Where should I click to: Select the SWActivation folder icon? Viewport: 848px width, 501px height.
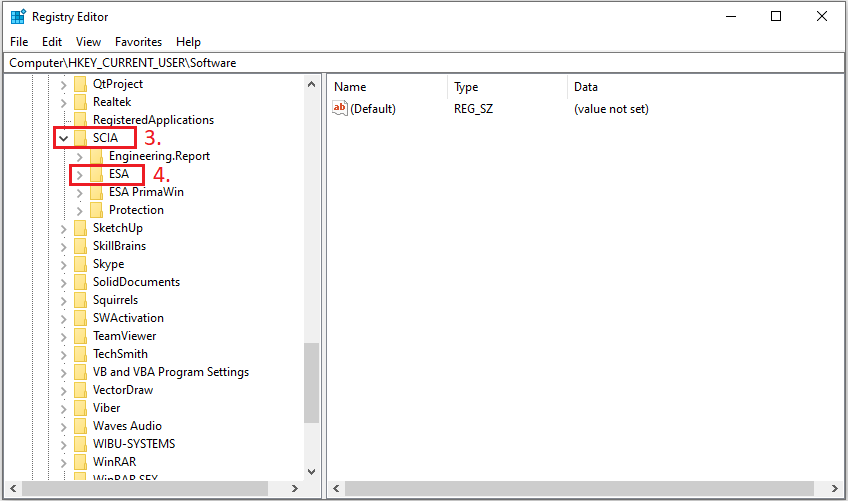point(80,318)
